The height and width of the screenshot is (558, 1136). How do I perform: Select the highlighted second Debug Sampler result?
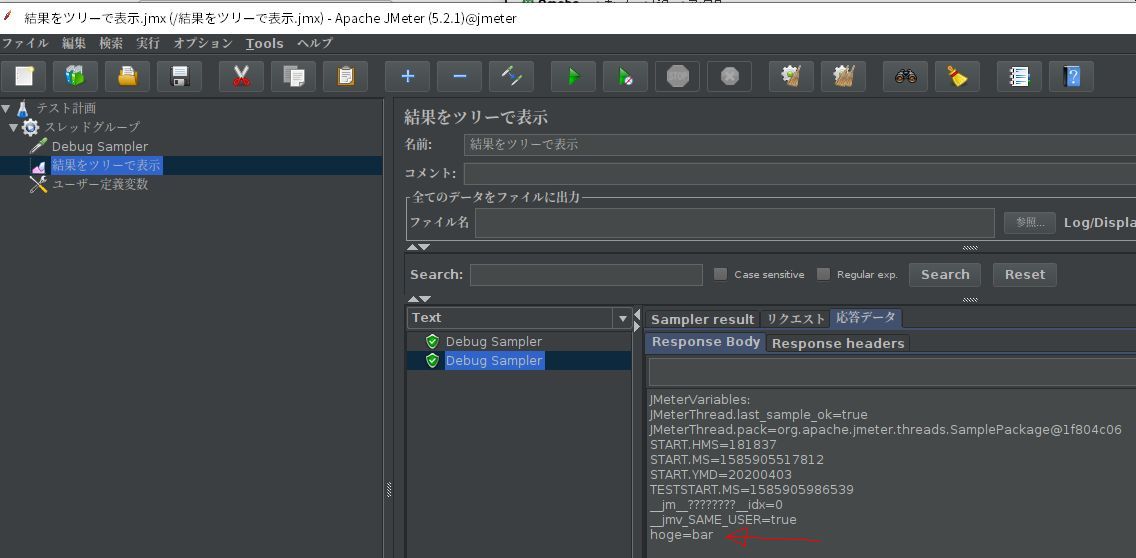coord(493,360)
